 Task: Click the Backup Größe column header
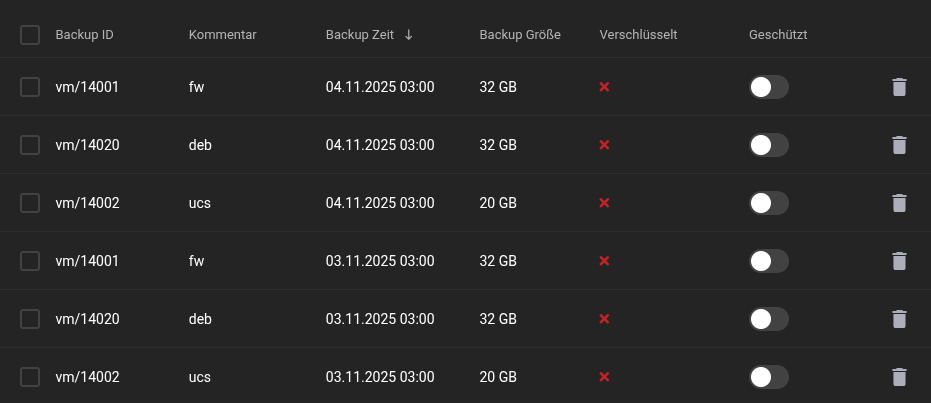[520, 35]
